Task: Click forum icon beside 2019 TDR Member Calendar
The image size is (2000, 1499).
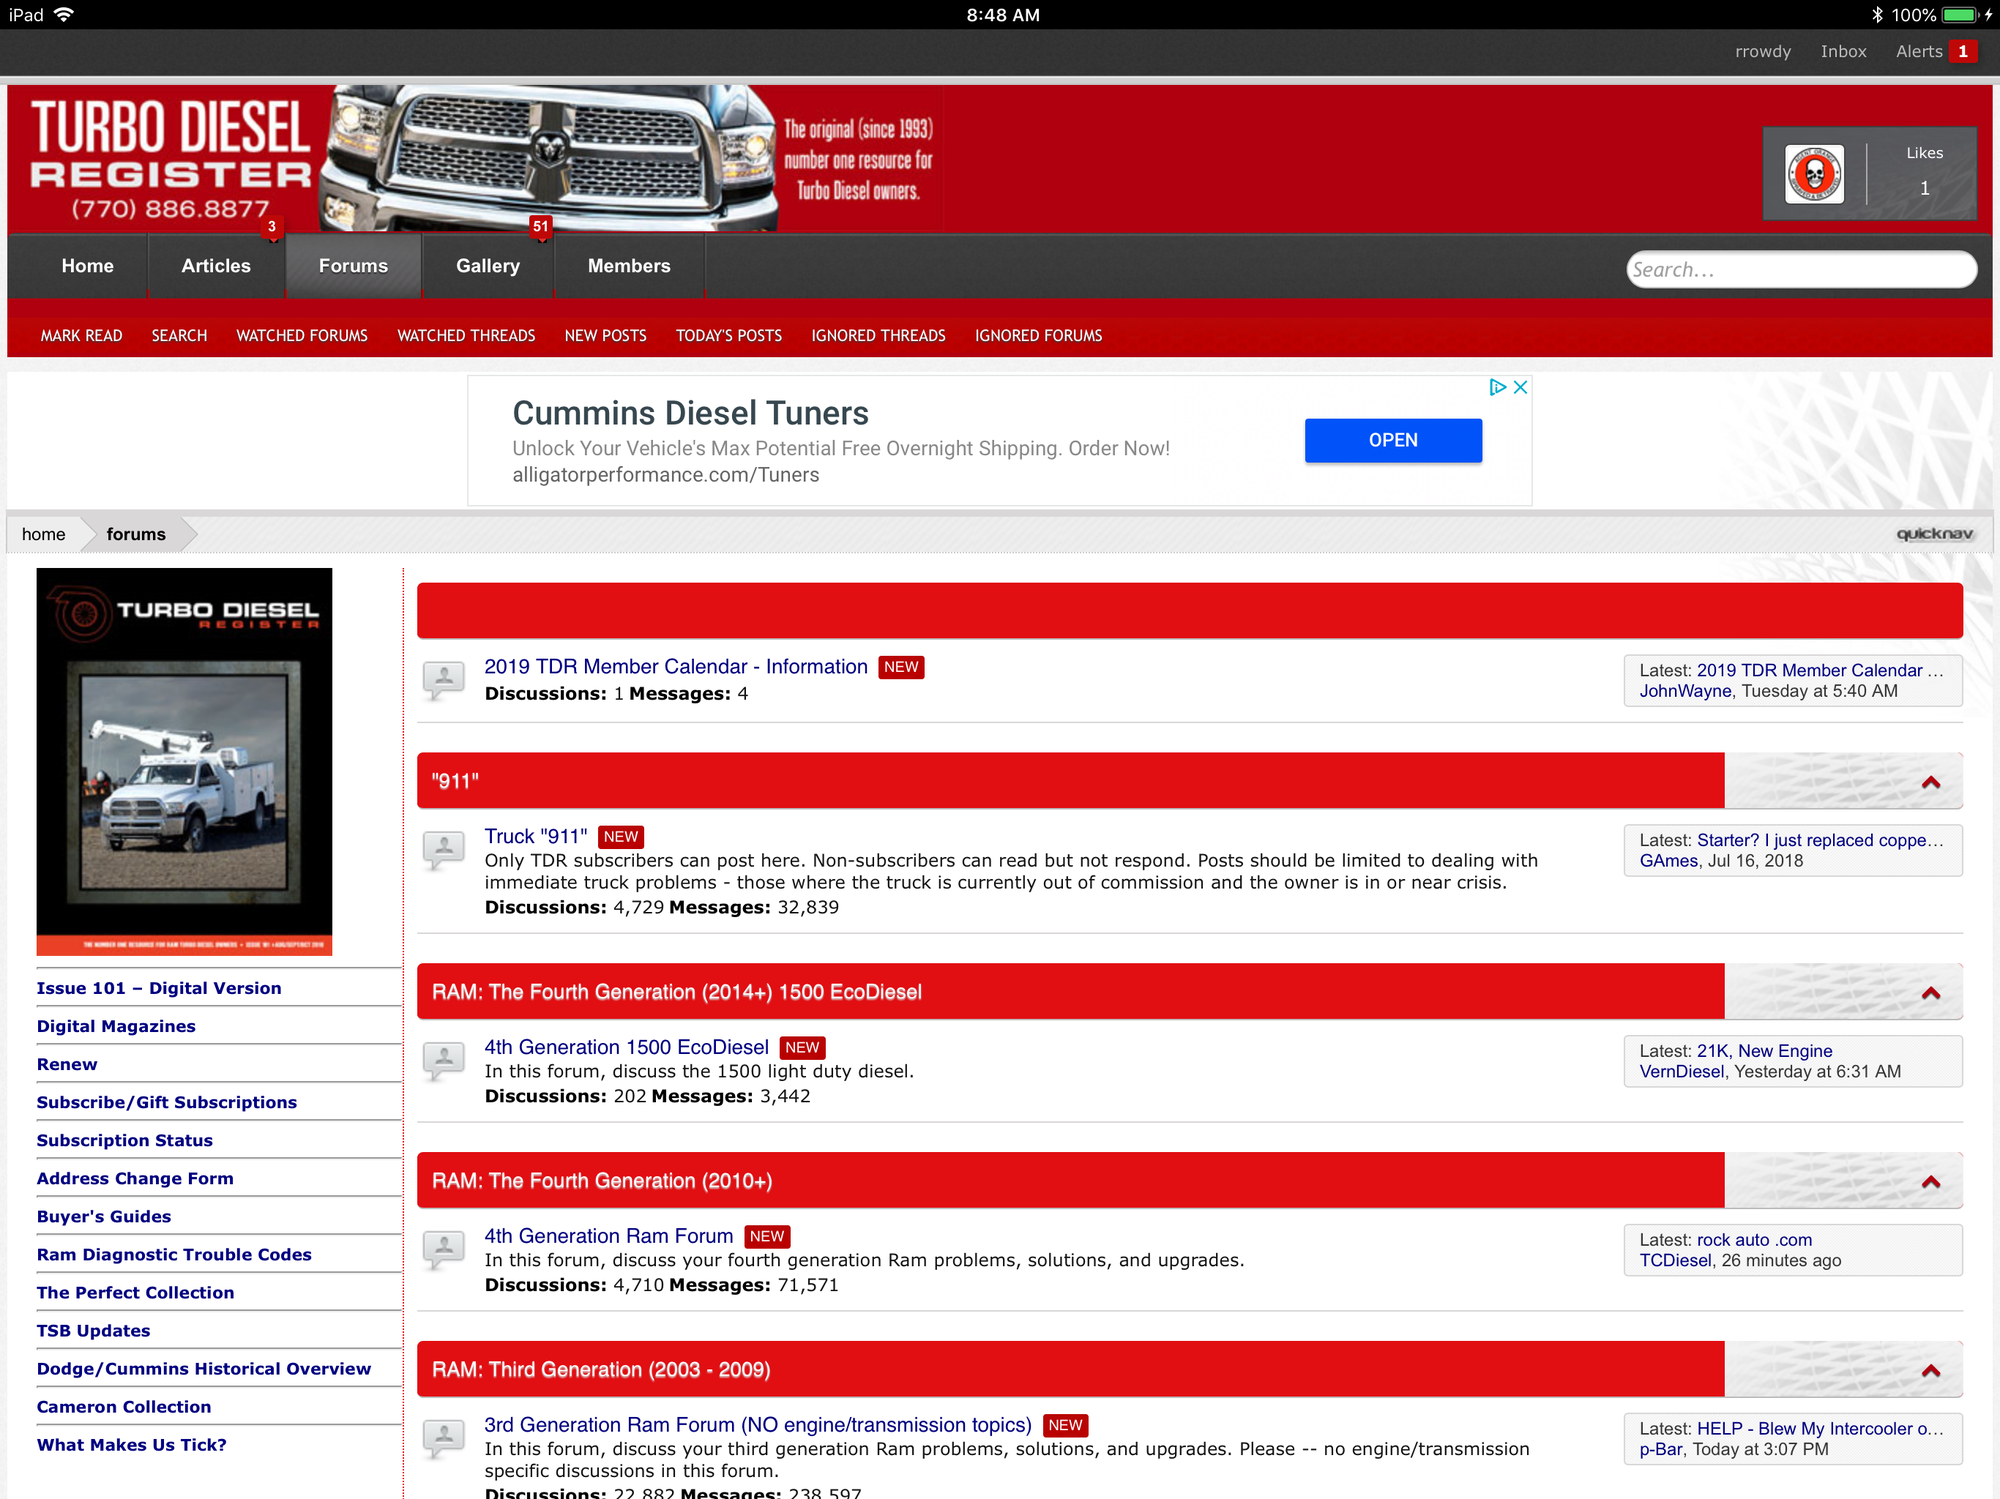Action: [x=444, y=680]
